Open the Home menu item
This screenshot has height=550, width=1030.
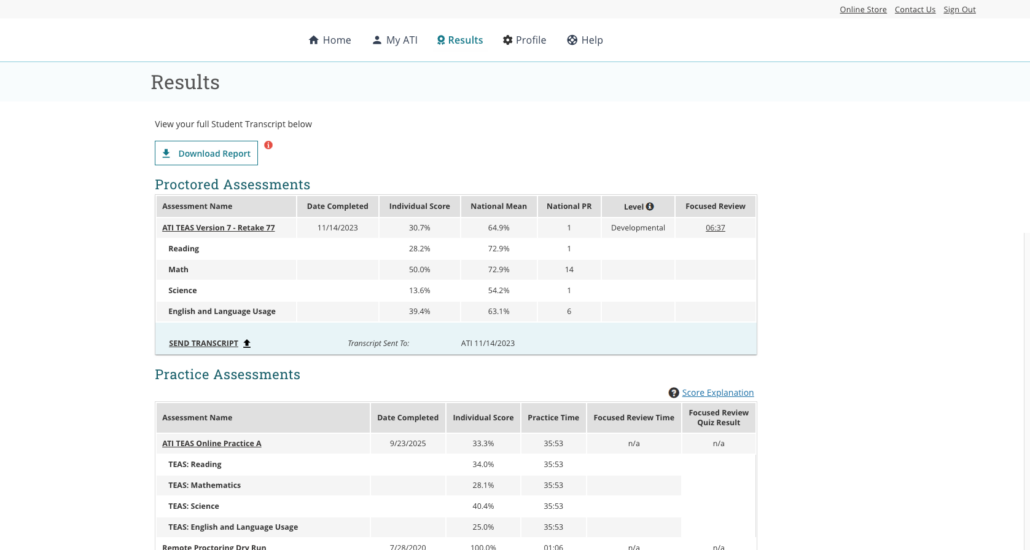pos(330,40)
